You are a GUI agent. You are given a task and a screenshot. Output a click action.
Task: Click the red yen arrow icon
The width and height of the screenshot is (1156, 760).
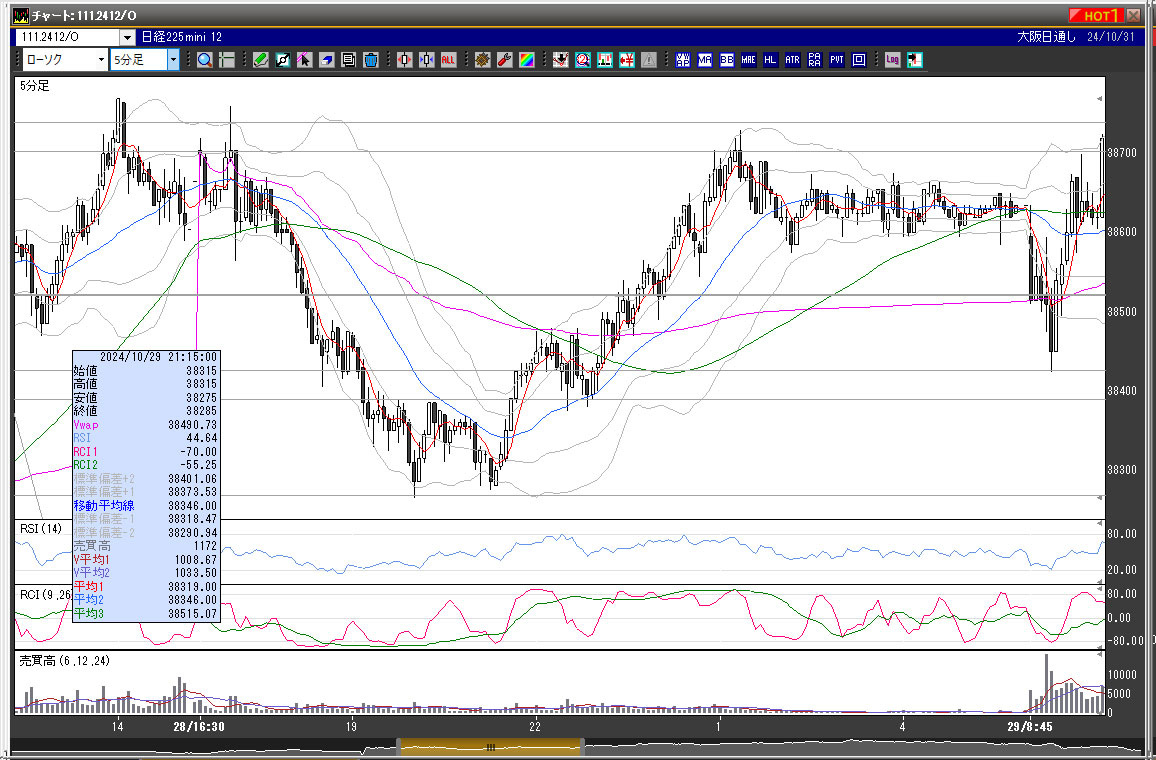[627, 60]
